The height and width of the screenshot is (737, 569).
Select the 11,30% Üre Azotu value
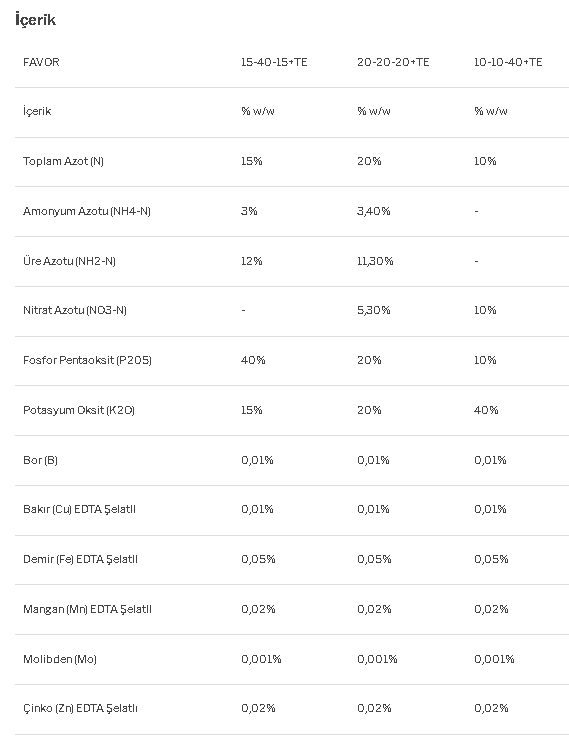pos(375,261)
